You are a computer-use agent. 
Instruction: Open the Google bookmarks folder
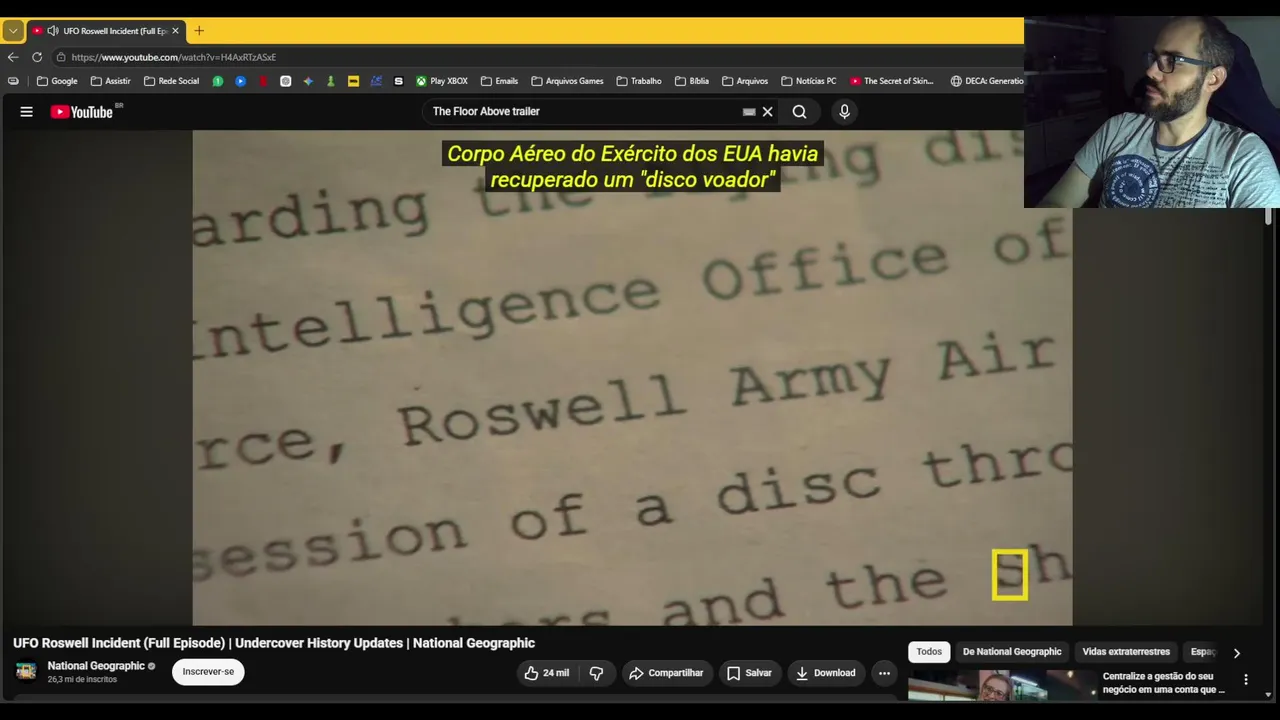[x=57, y=81]
